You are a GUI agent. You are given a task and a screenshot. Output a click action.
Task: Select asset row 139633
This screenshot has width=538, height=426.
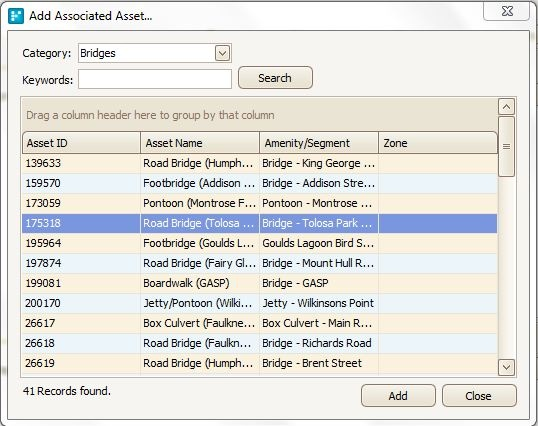(260, 163)
